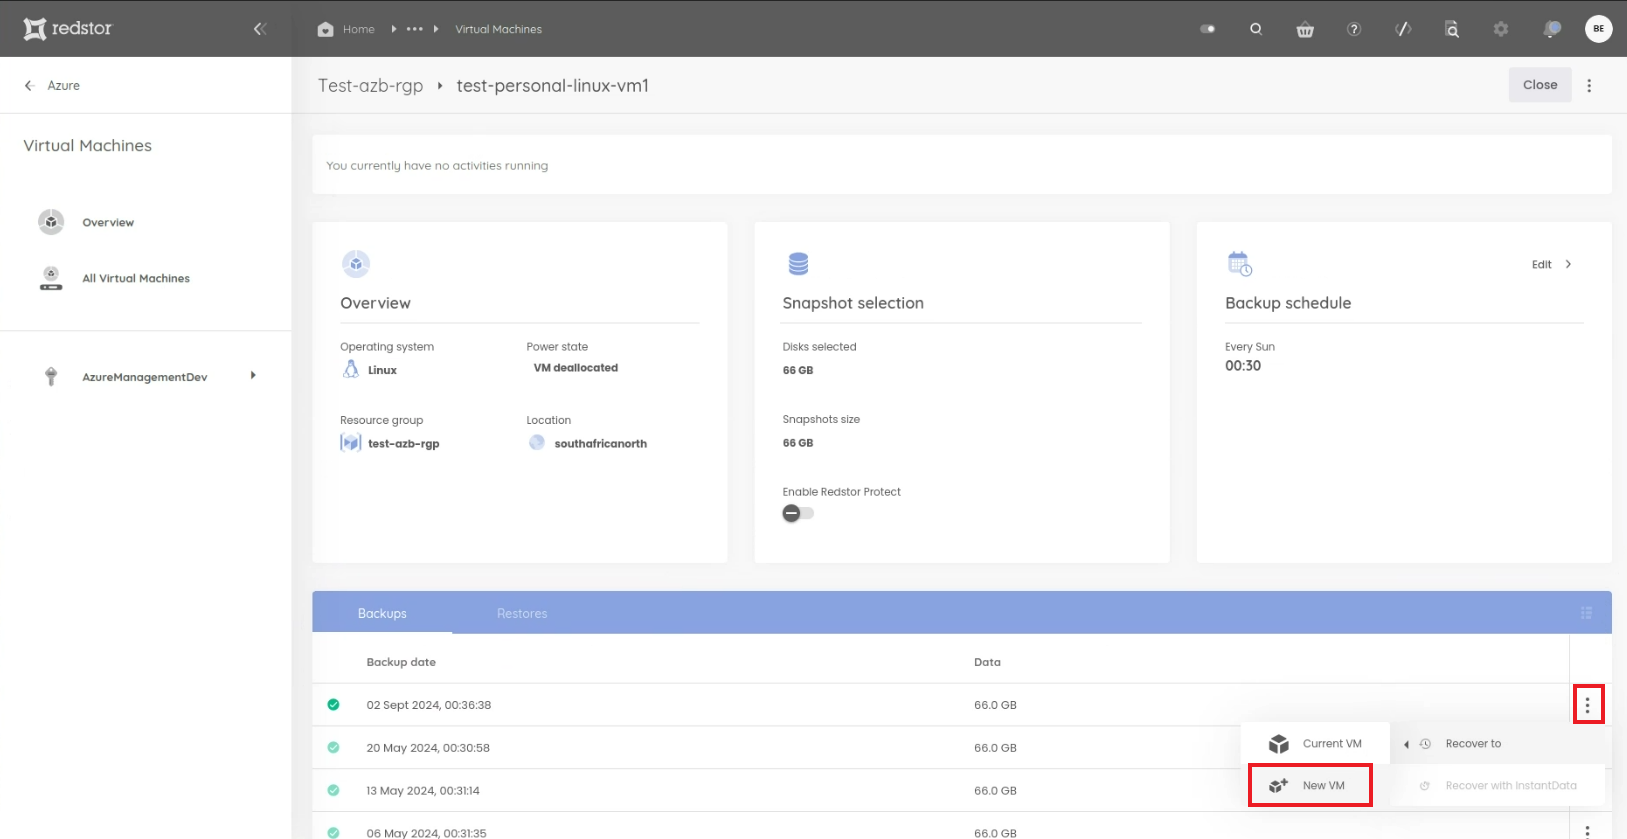Select the 02 Sept 2024, 00:36:38 backup

point(429,705)
